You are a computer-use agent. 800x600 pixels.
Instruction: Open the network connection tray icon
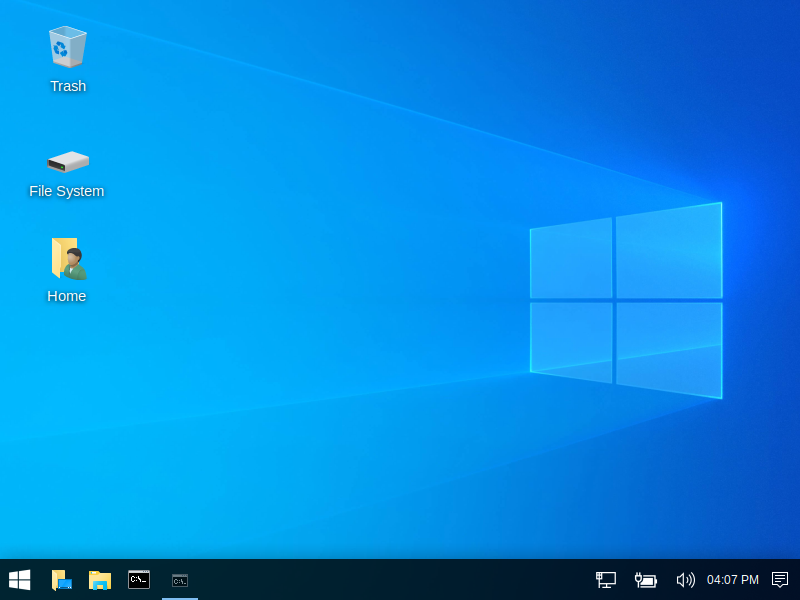click(606, 580)
